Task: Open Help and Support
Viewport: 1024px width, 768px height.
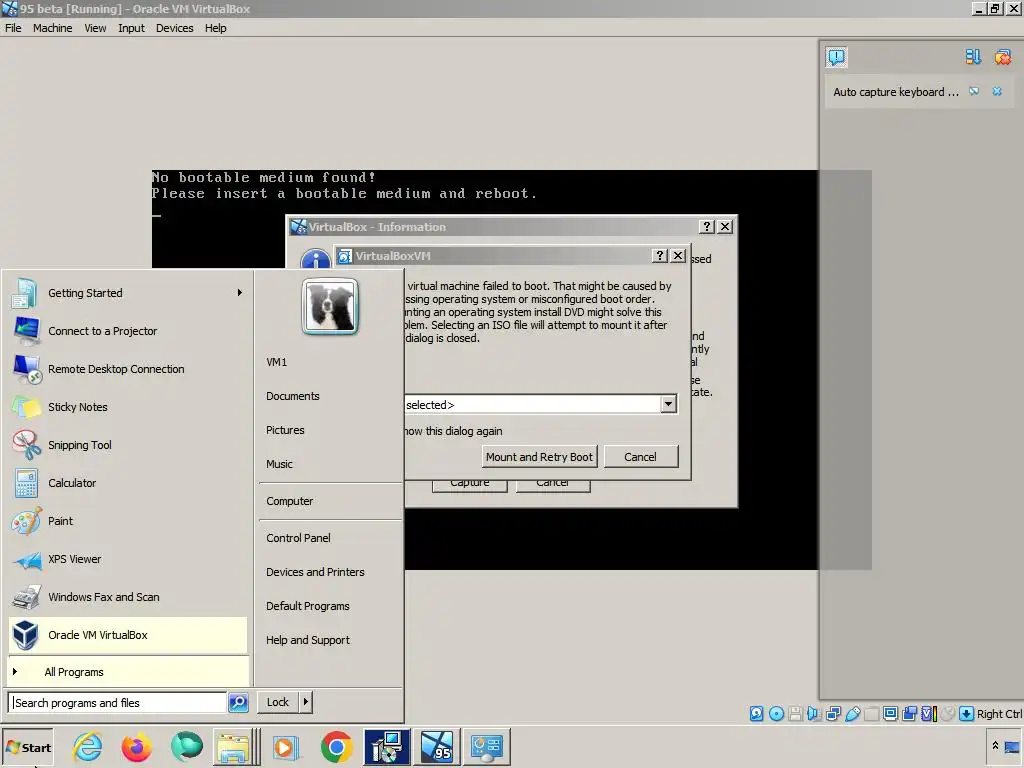Action: pos(308,640)
